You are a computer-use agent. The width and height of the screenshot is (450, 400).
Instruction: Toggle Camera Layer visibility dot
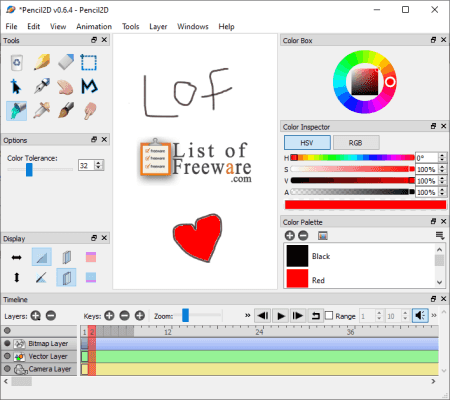7,369
